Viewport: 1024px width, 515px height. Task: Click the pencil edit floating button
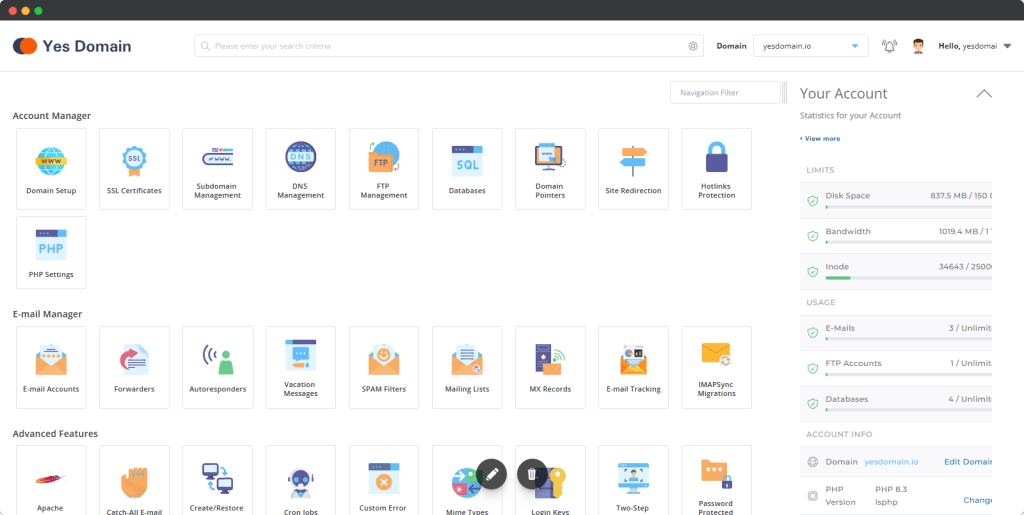(491, 474)
